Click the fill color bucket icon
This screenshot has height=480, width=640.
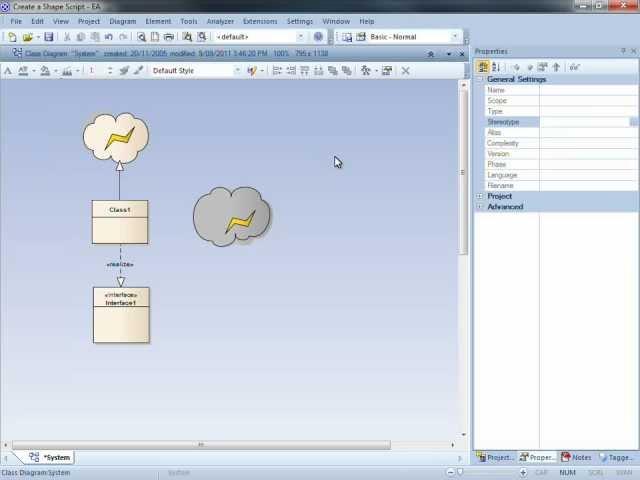(x=45, y=71)
